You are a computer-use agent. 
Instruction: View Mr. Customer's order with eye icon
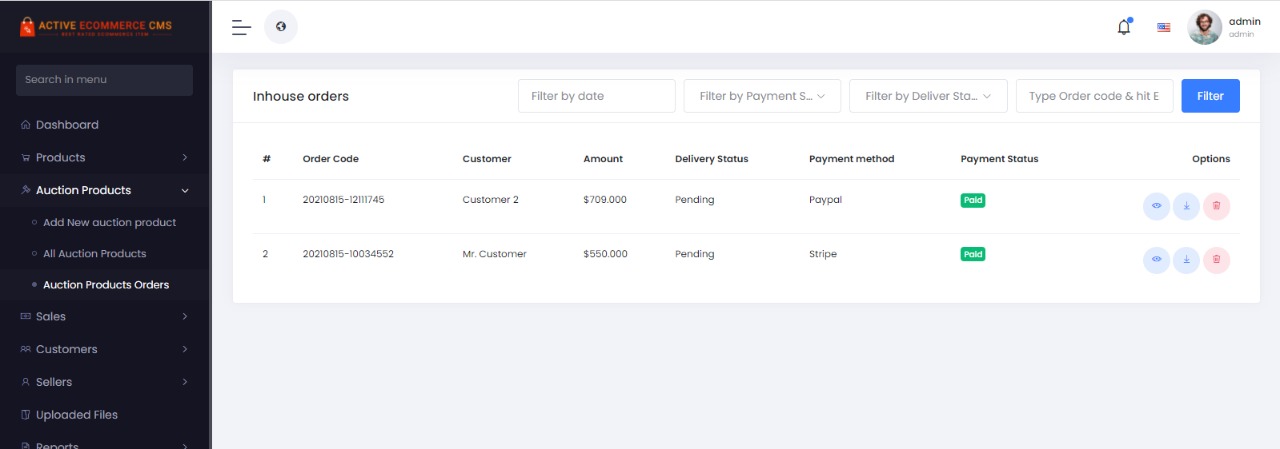click(1156, 260)
